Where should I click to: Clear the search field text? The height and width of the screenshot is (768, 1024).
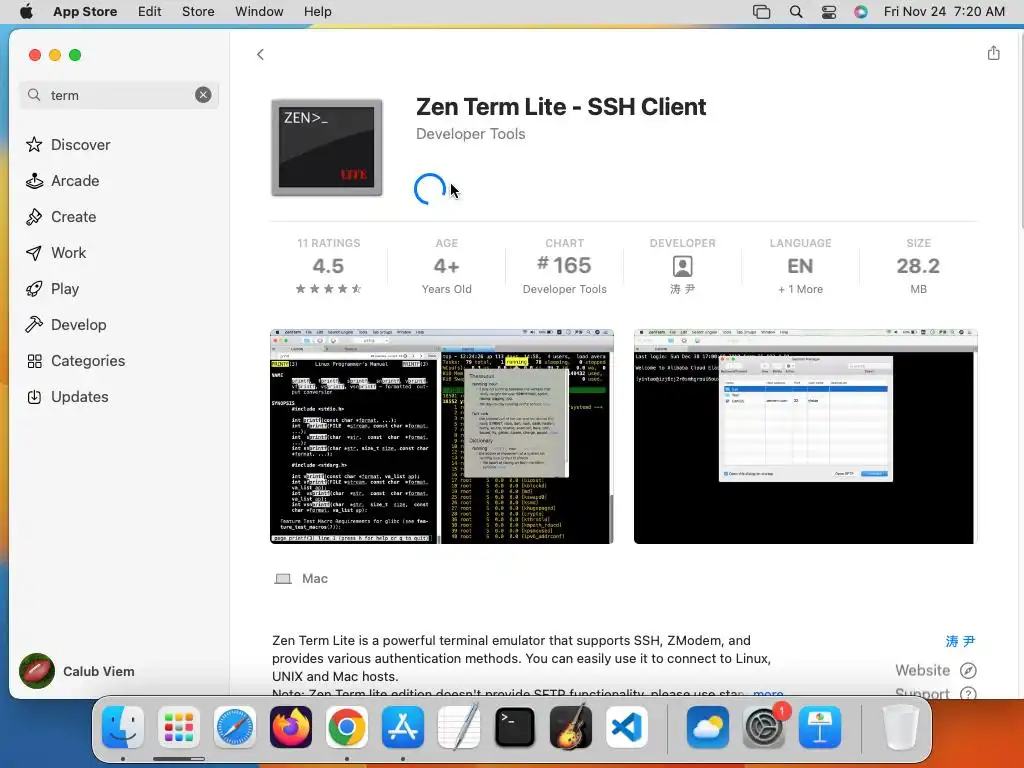pos(203,95)
